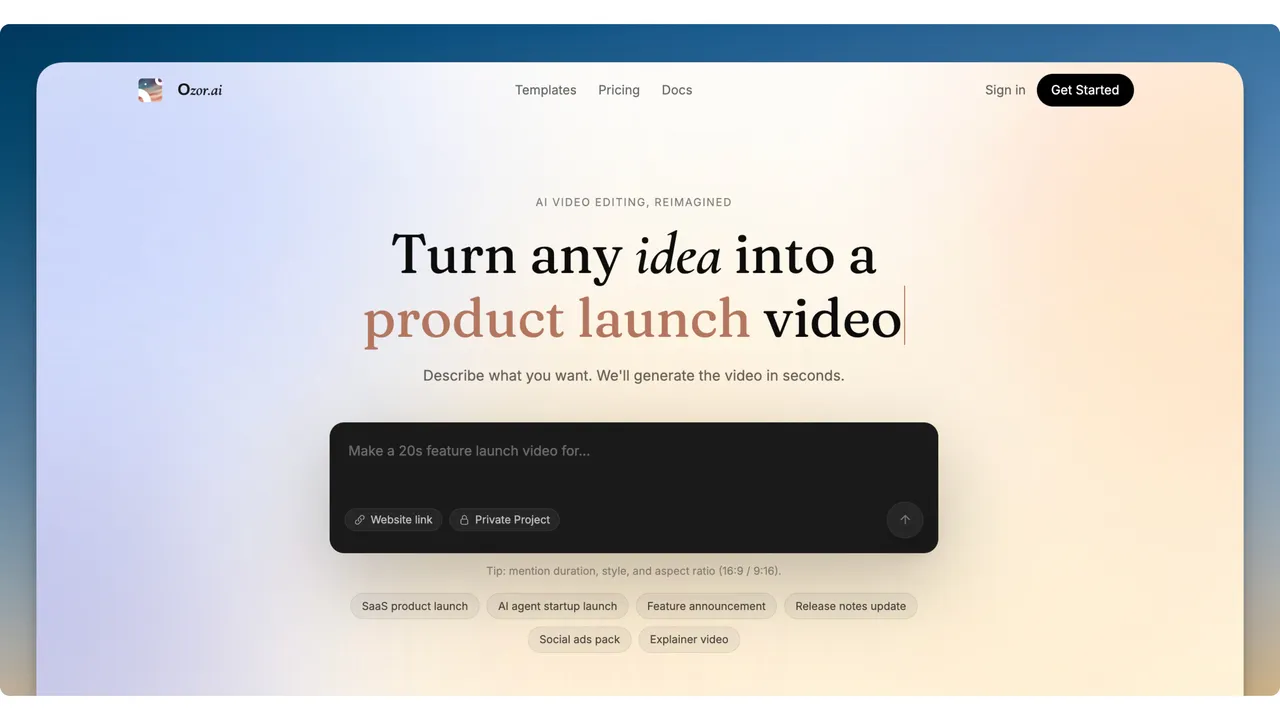
Task: Open the Pricing page
Action: click(x=619, y=90)
